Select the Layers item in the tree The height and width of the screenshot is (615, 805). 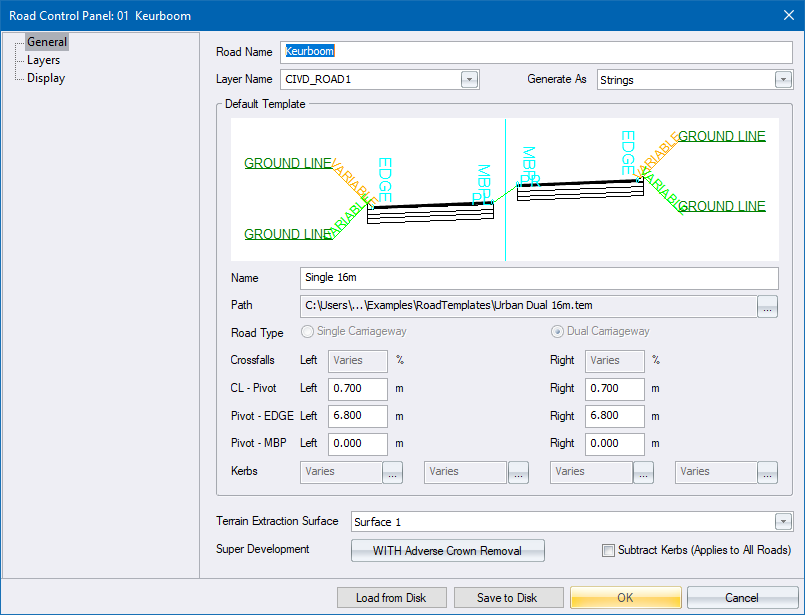coord(43,60)
